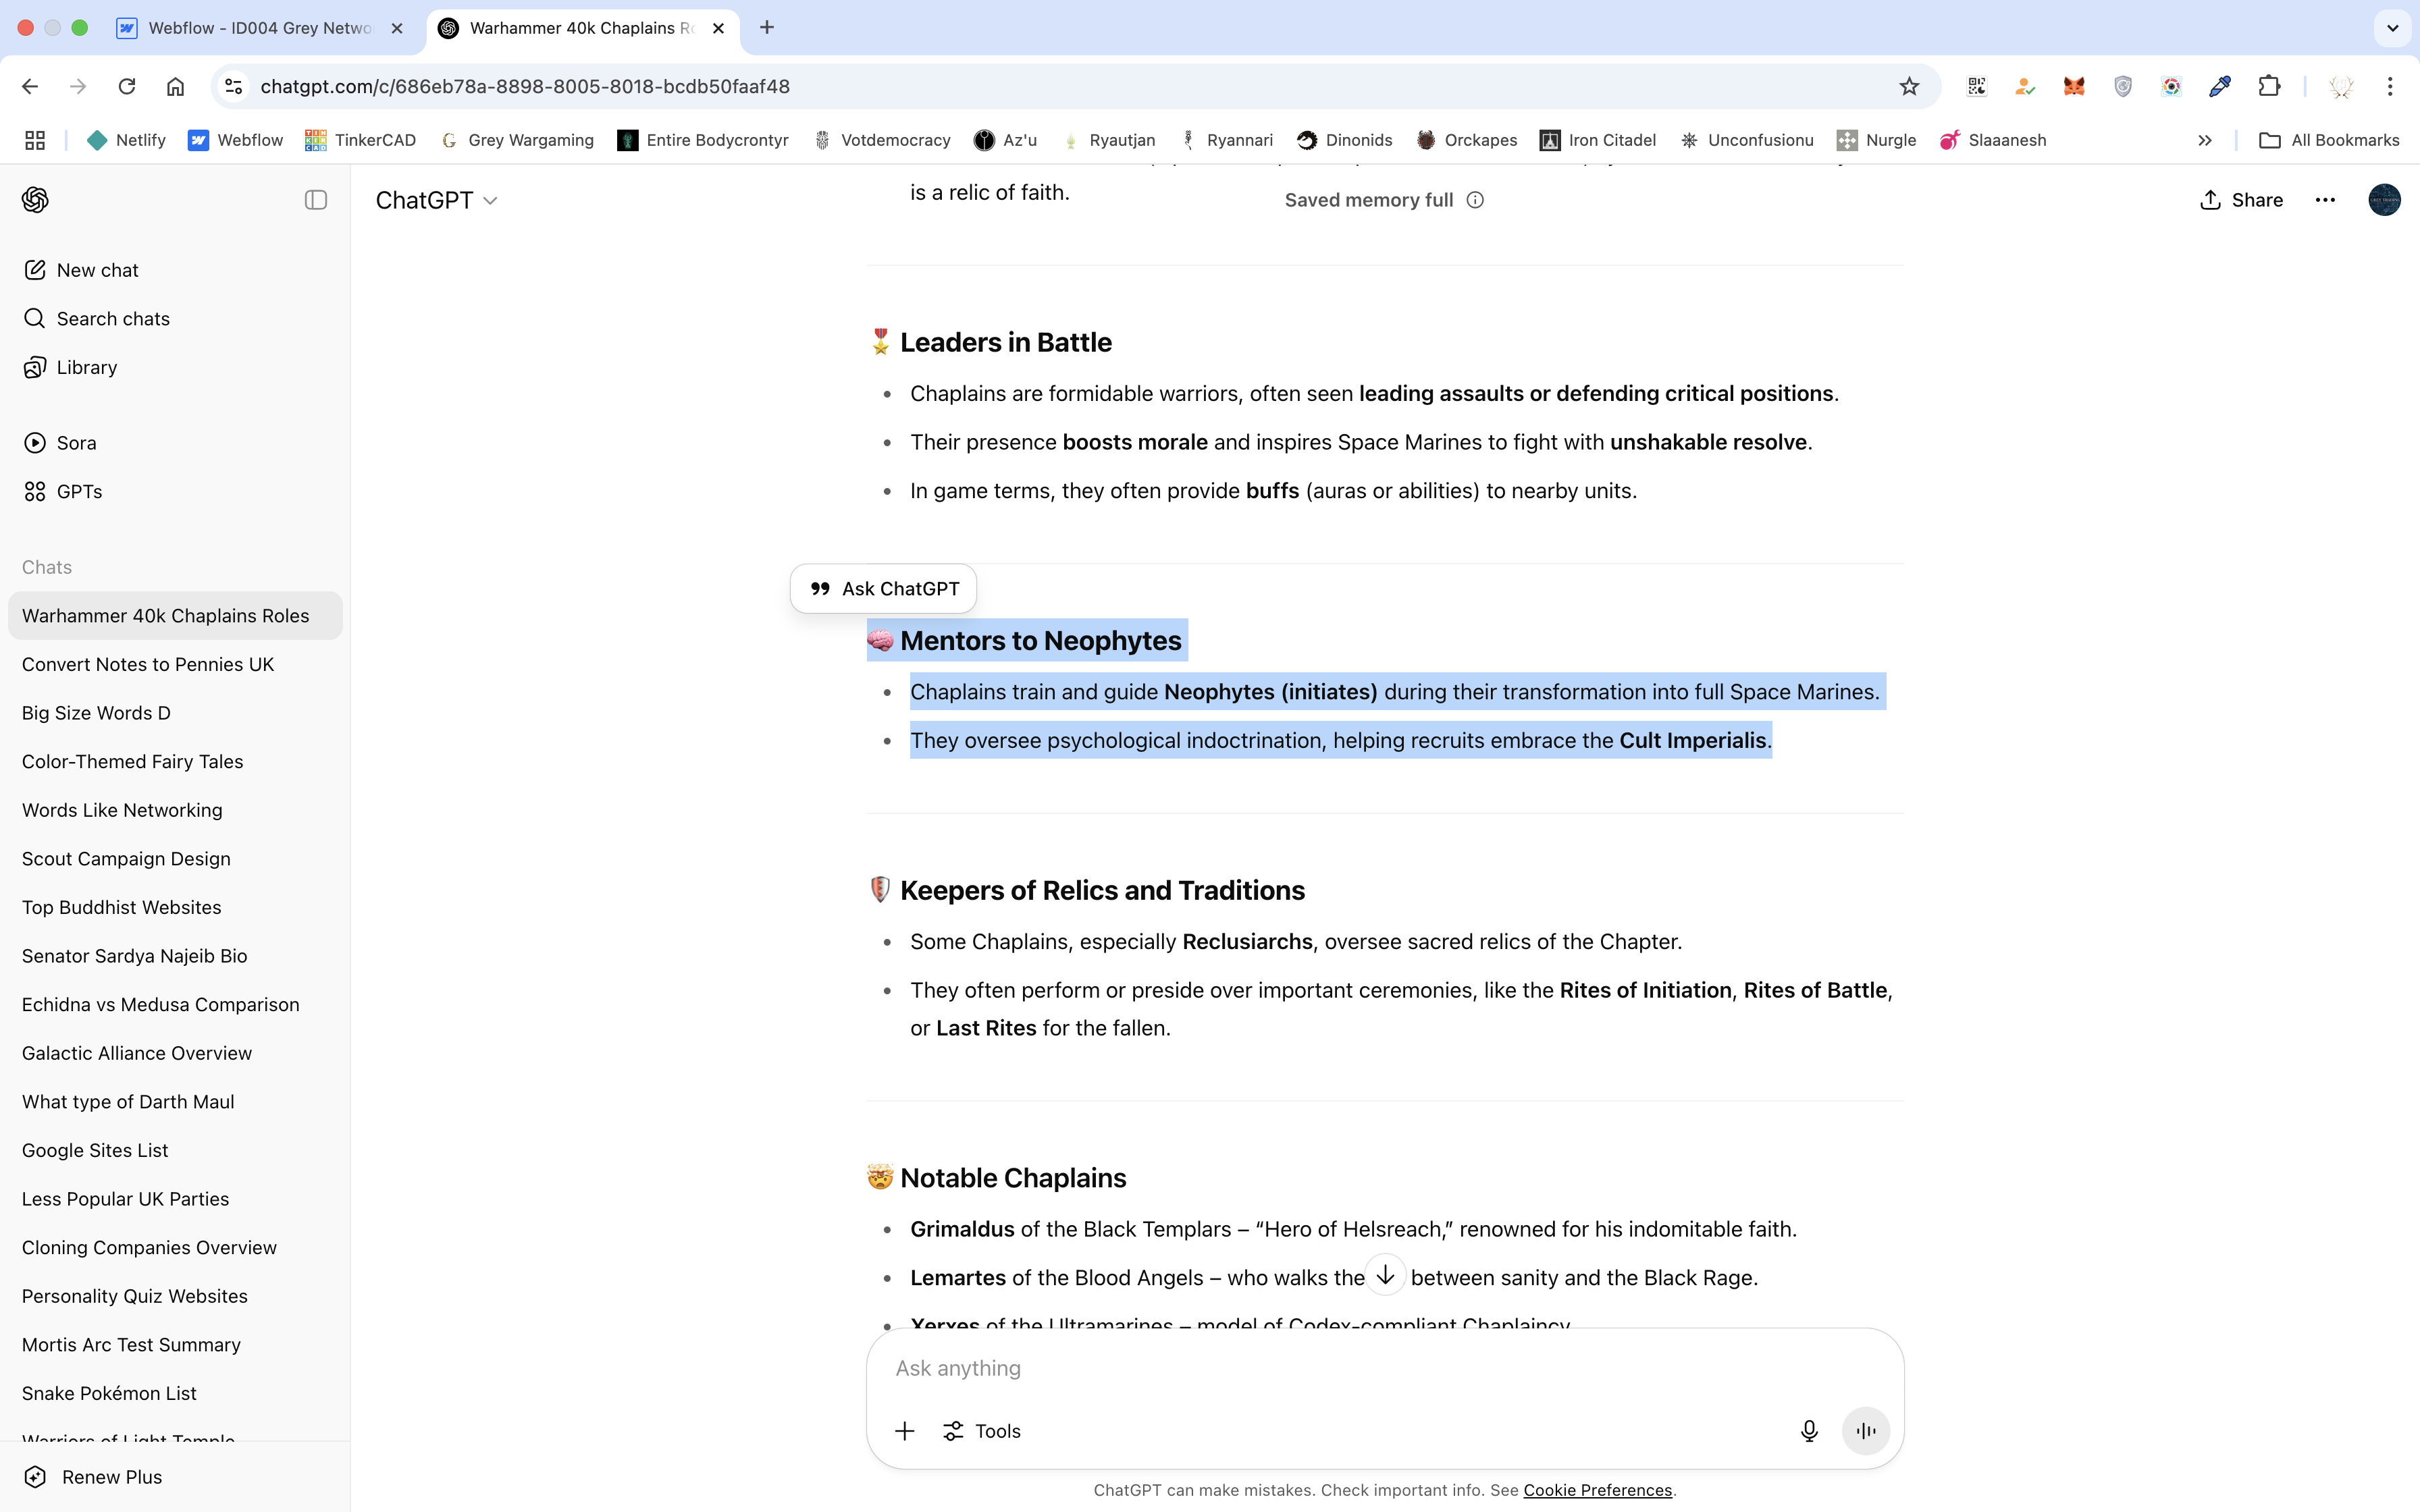Click the Ask ChatGPT quote button
The height and width of the screenshot is (1512, 2420).
point(883,589)
